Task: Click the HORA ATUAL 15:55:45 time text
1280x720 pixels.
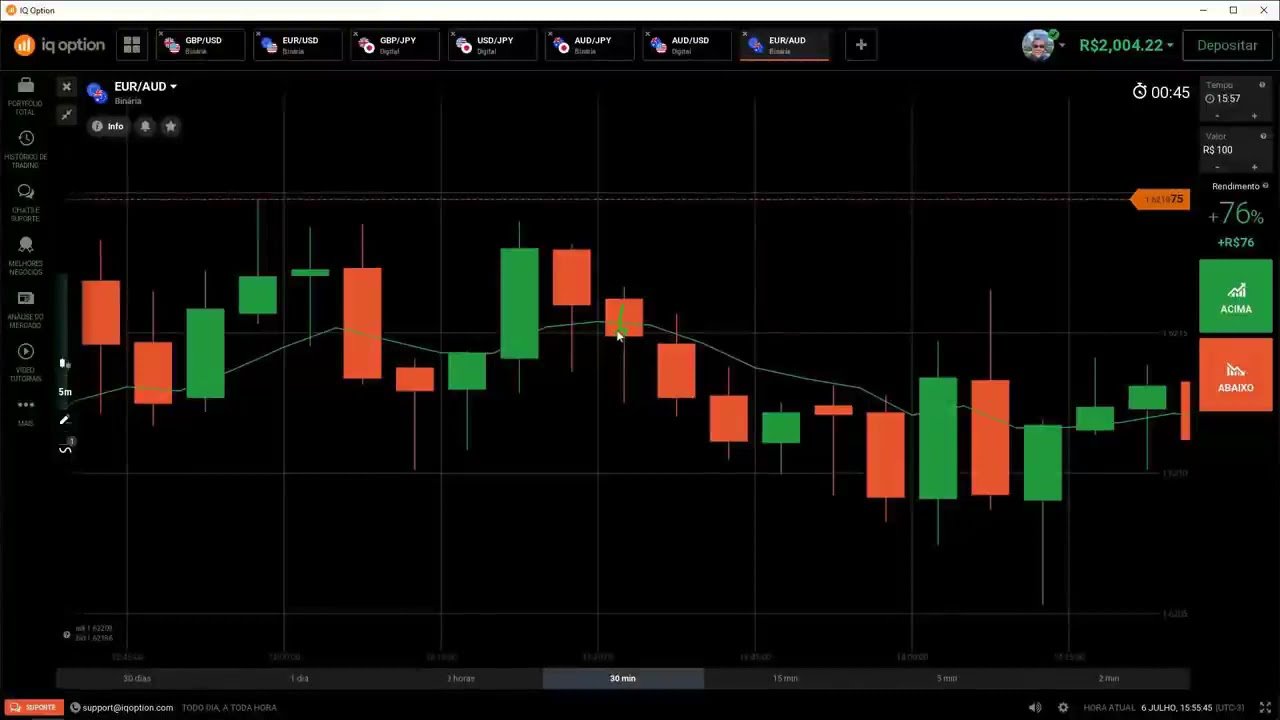Action: [1163, 707]
